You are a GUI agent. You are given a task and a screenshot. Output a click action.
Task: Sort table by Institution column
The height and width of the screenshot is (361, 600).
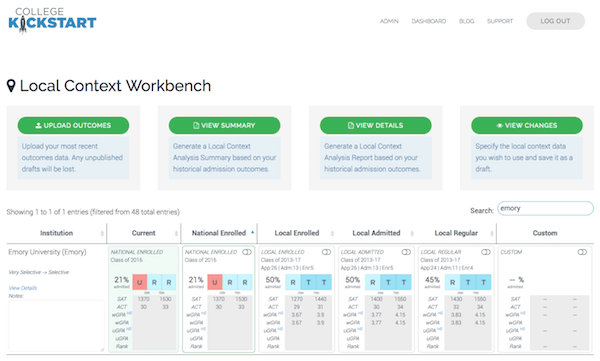(56, 233)
